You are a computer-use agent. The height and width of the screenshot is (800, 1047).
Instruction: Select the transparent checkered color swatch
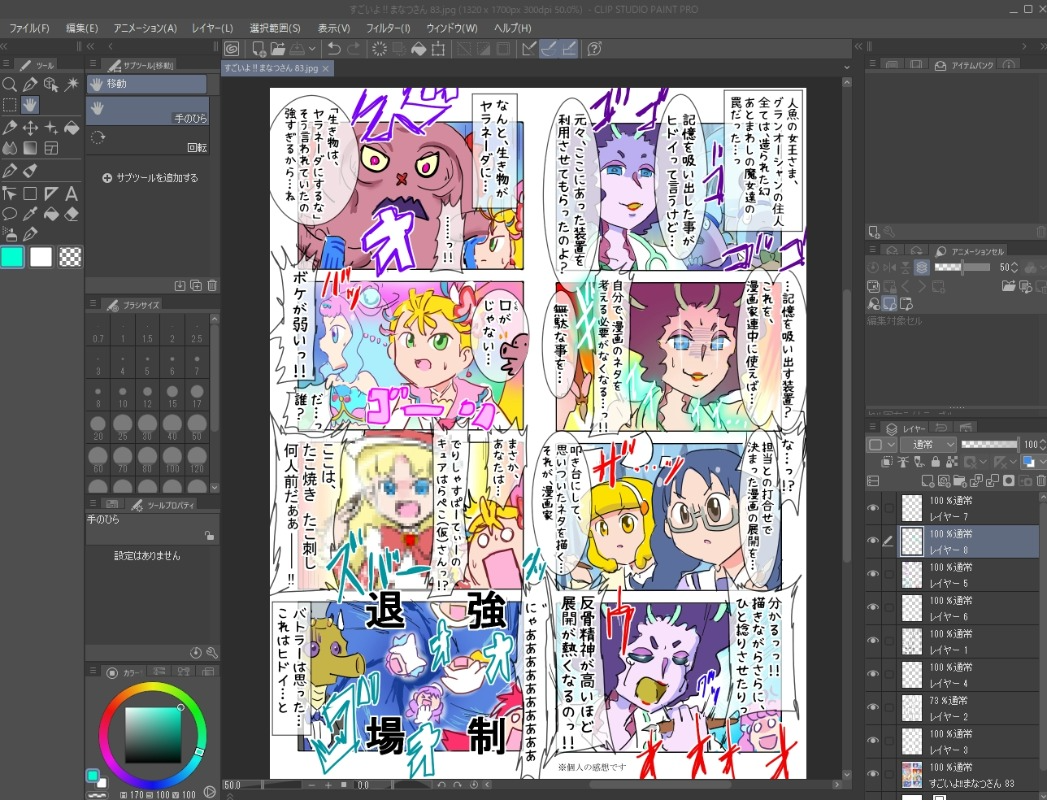(x=70, y=257)
